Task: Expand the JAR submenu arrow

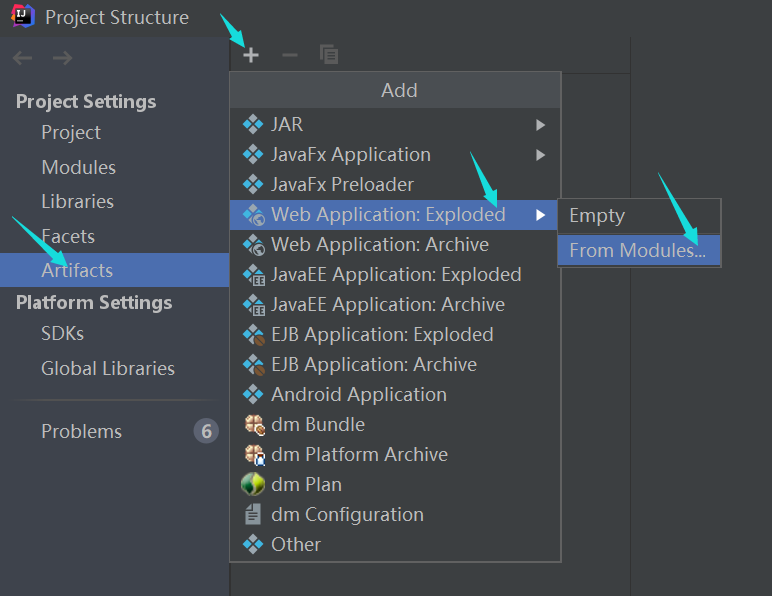Action: [541, 125]
